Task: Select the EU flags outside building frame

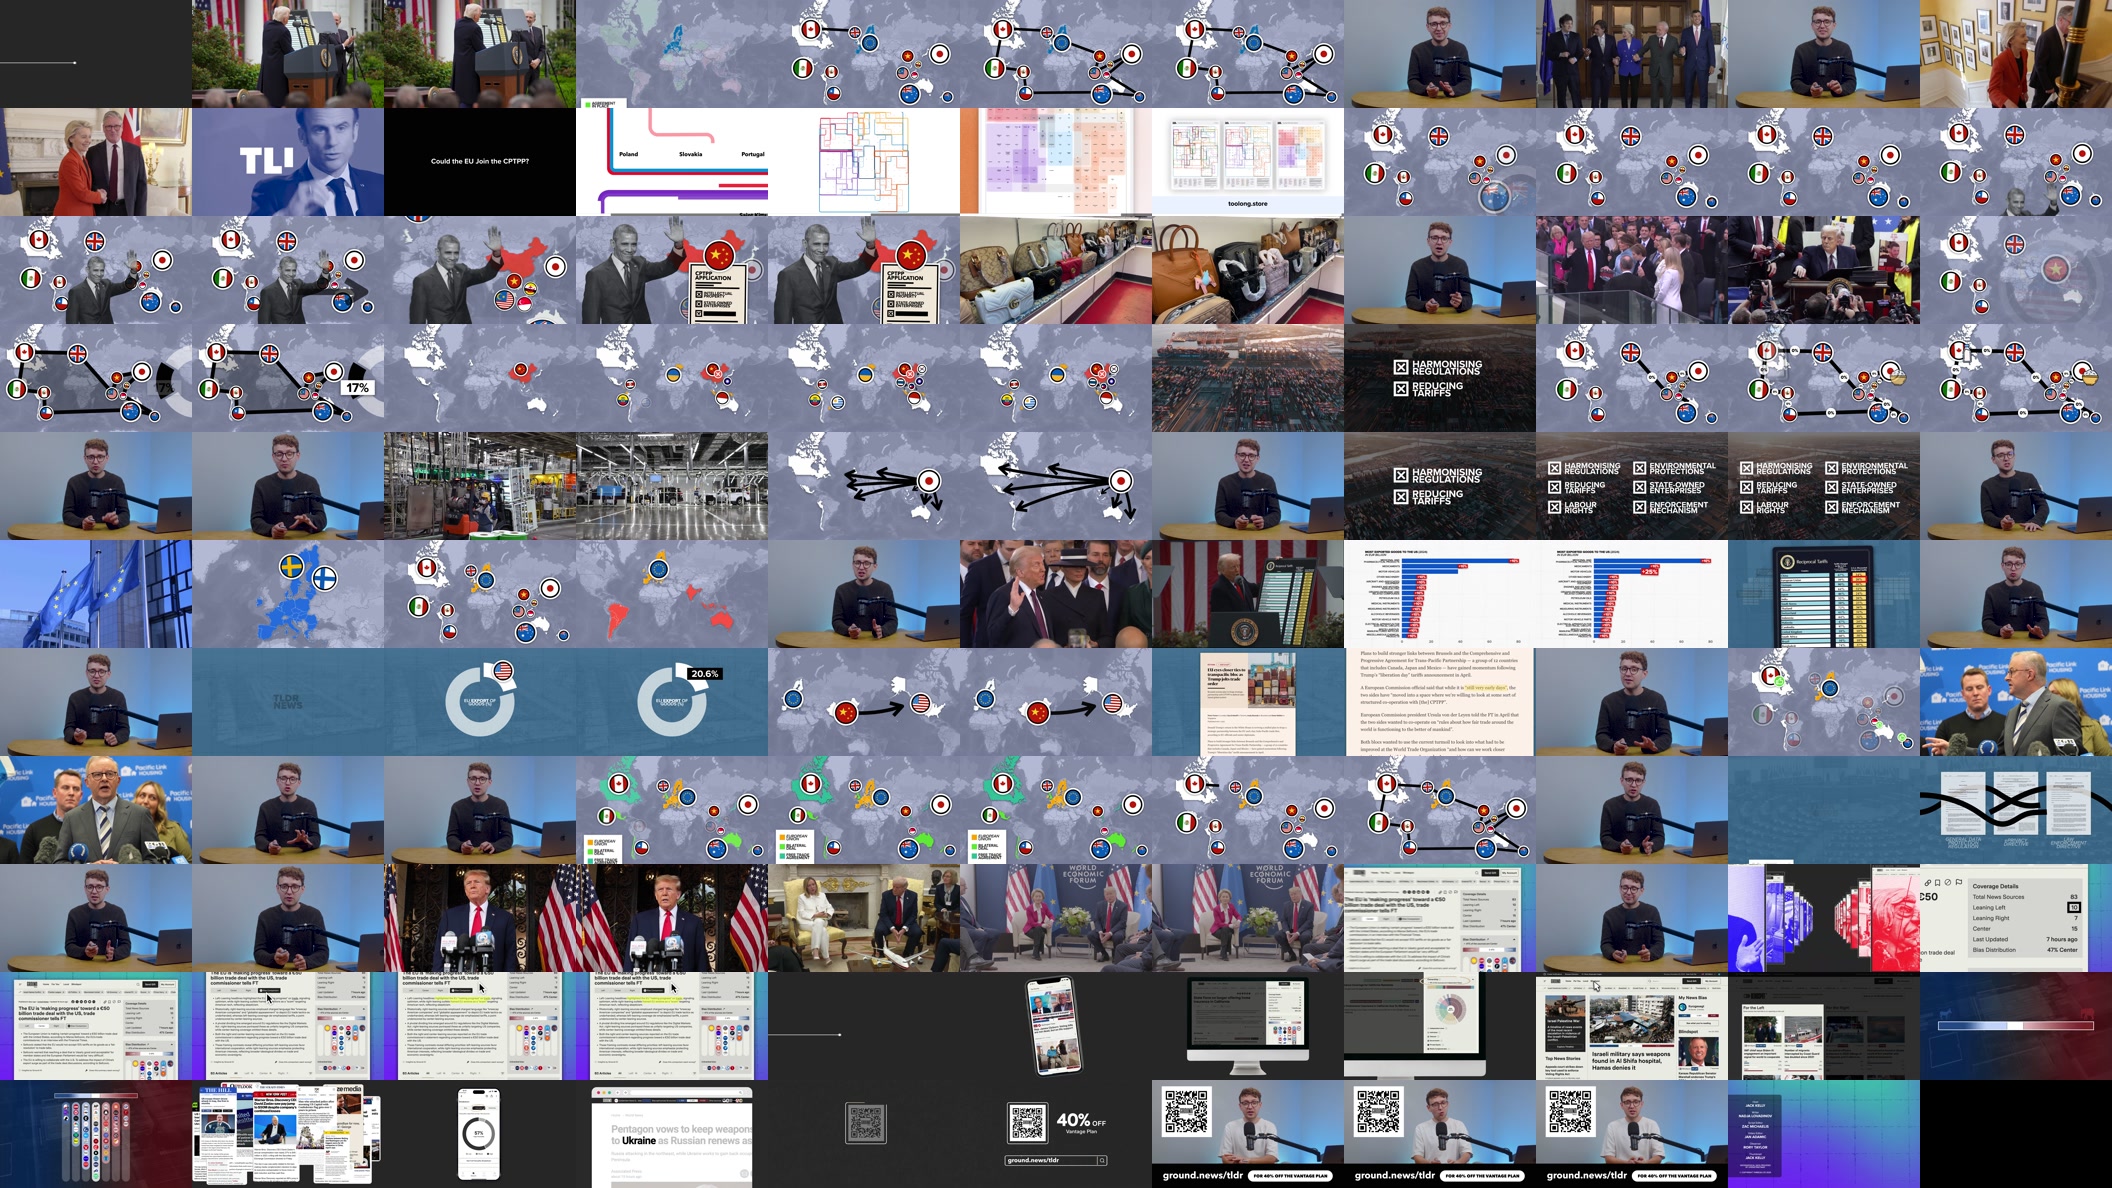Action: [96, 594]
